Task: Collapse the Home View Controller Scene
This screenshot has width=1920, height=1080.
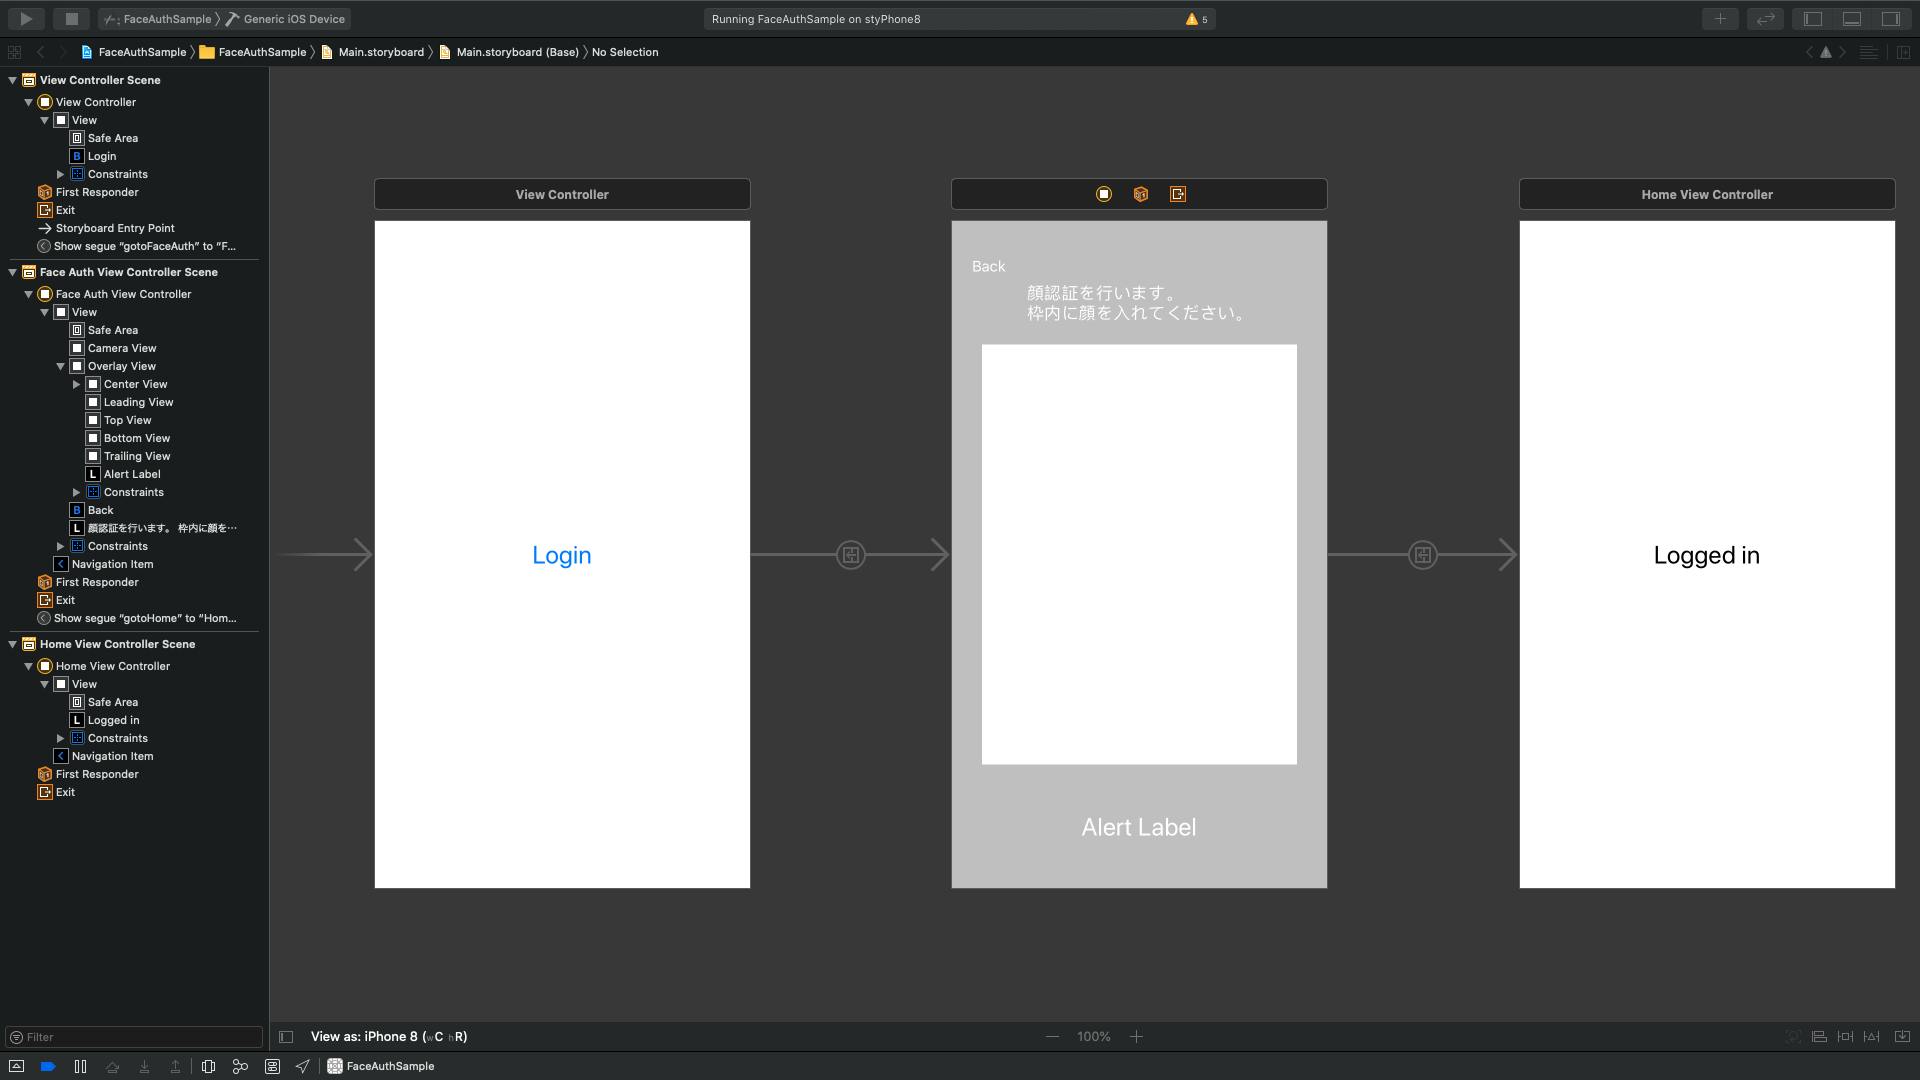Action: tap(12, 644)
